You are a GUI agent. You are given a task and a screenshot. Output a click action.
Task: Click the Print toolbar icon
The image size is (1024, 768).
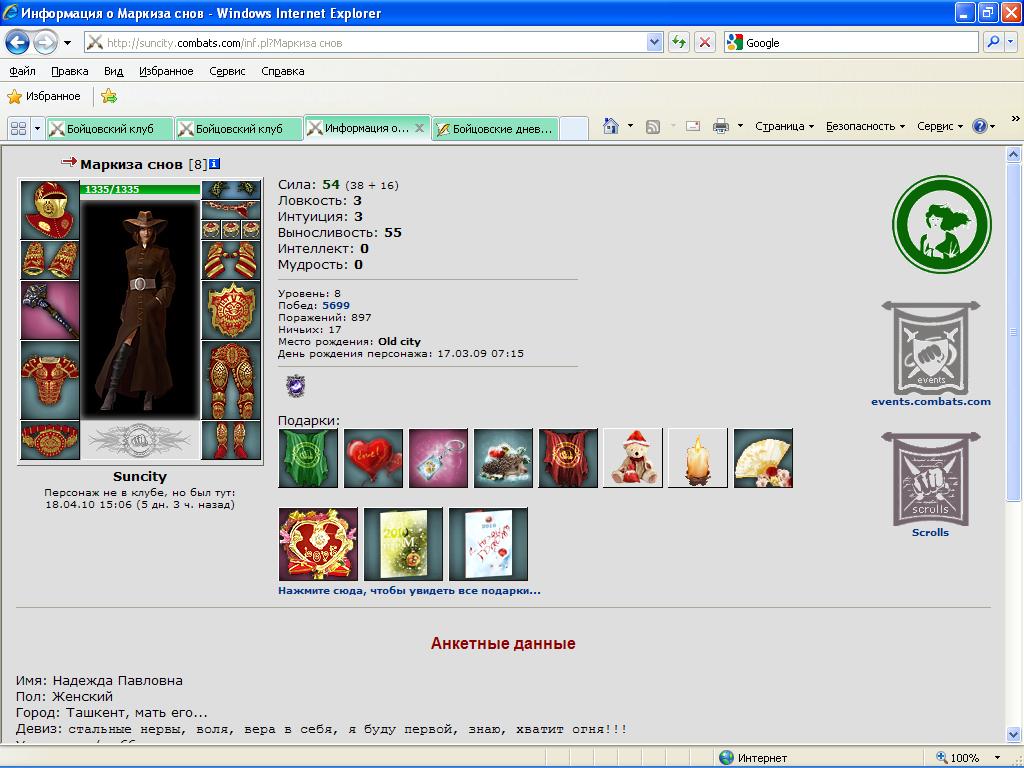[721, 126]
